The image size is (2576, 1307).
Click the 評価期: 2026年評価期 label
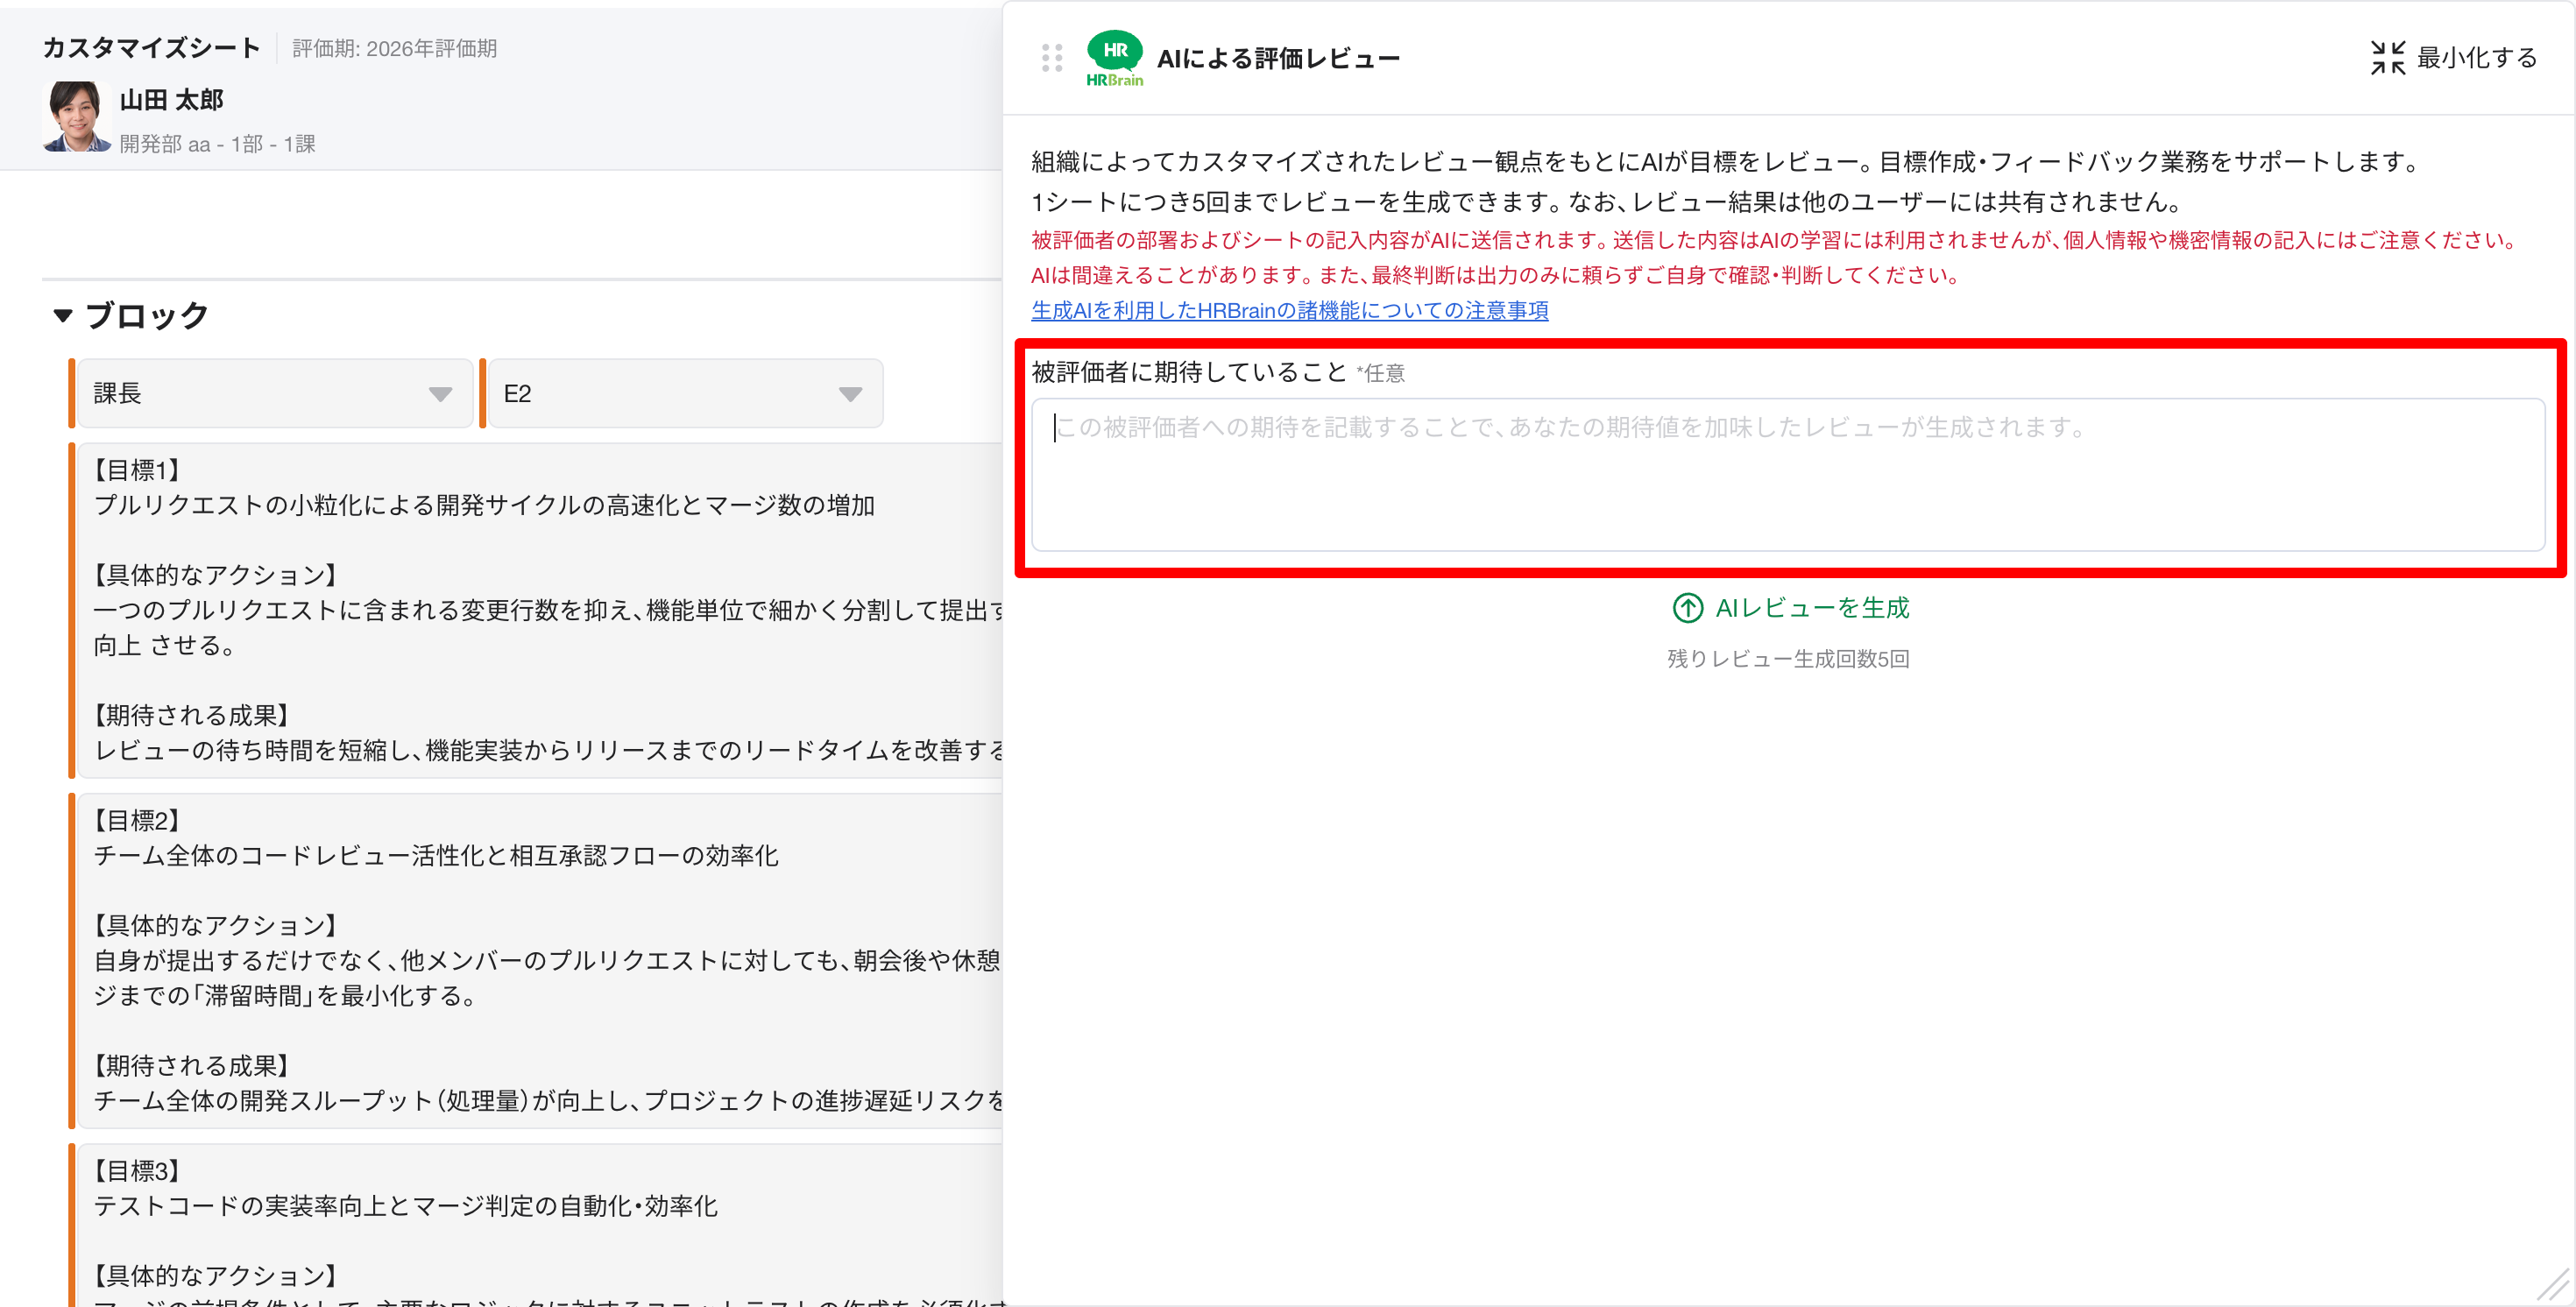[394, 49]
